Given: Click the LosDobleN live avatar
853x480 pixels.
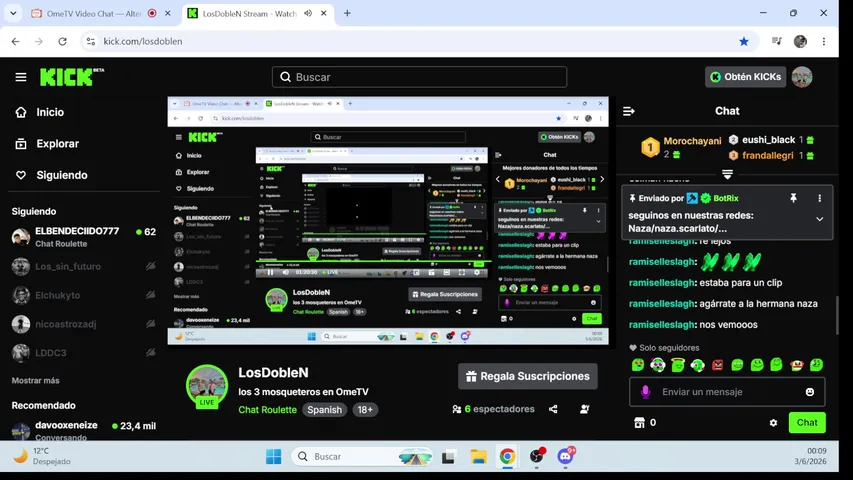Looking at the screenshot, I should [207, 385].
